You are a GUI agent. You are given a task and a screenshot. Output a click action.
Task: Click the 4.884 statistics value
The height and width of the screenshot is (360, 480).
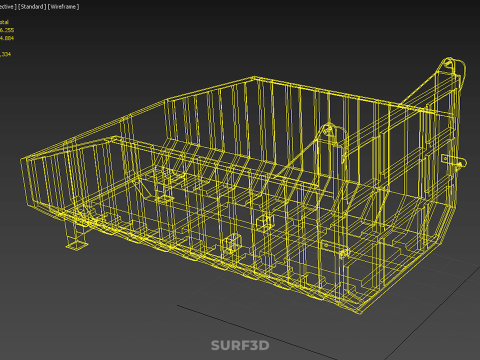pyautogui.click(x=7, y=38)
